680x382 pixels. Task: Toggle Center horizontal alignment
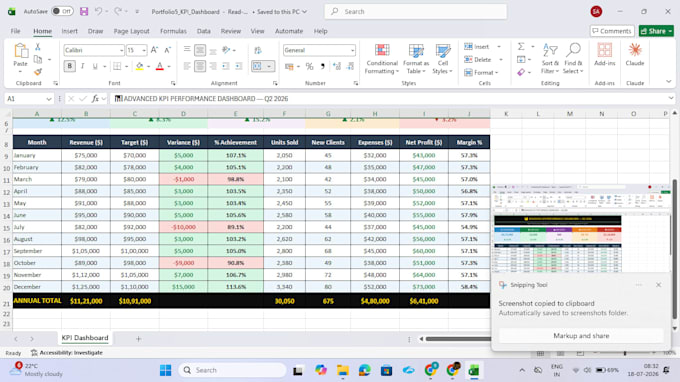tap(200, 66)
